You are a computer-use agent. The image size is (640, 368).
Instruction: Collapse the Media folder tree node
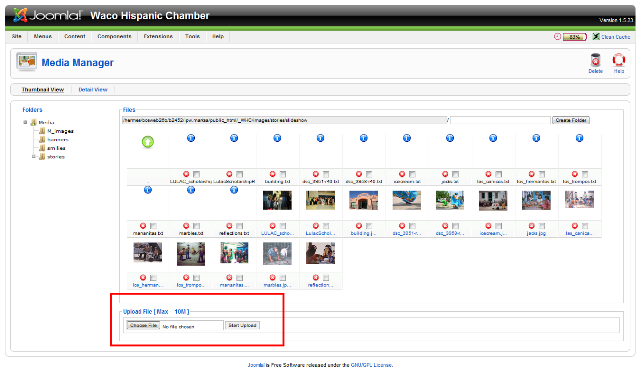pyautogui.click(x=25, y=122)
